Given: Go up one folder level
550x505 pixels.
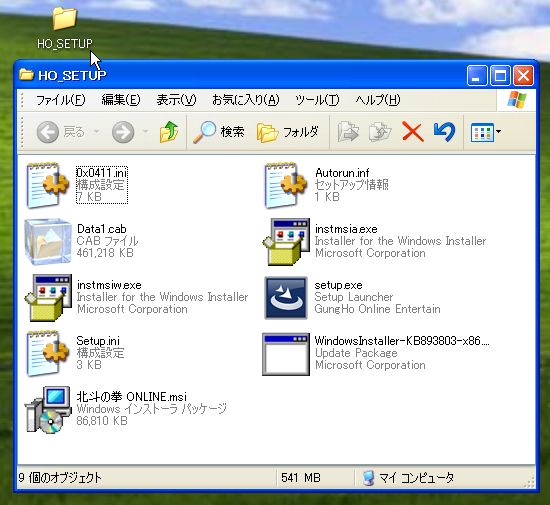Looking at the screenshot, I should click(169, 132).
